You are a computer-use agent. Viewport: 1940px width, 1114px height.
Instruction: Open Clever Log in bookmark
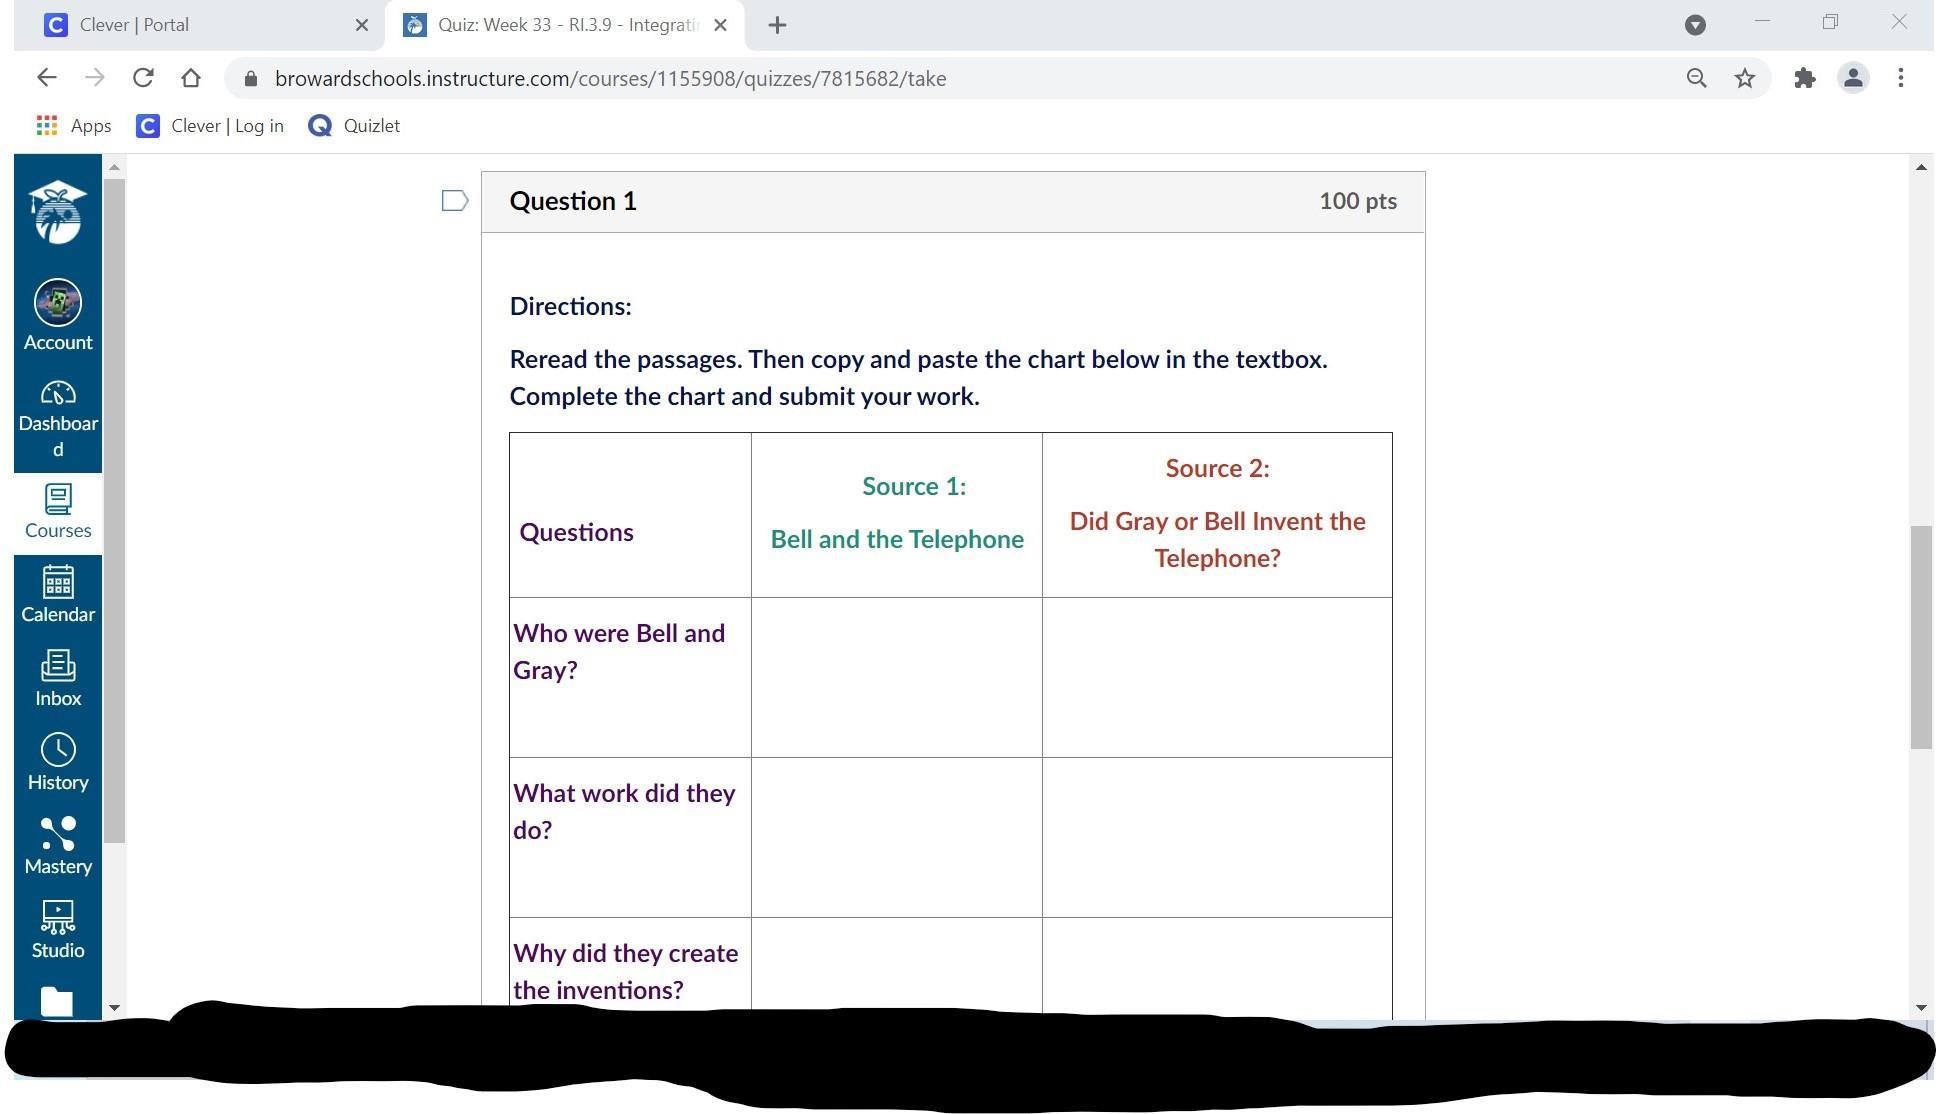[x=210, y=125]
